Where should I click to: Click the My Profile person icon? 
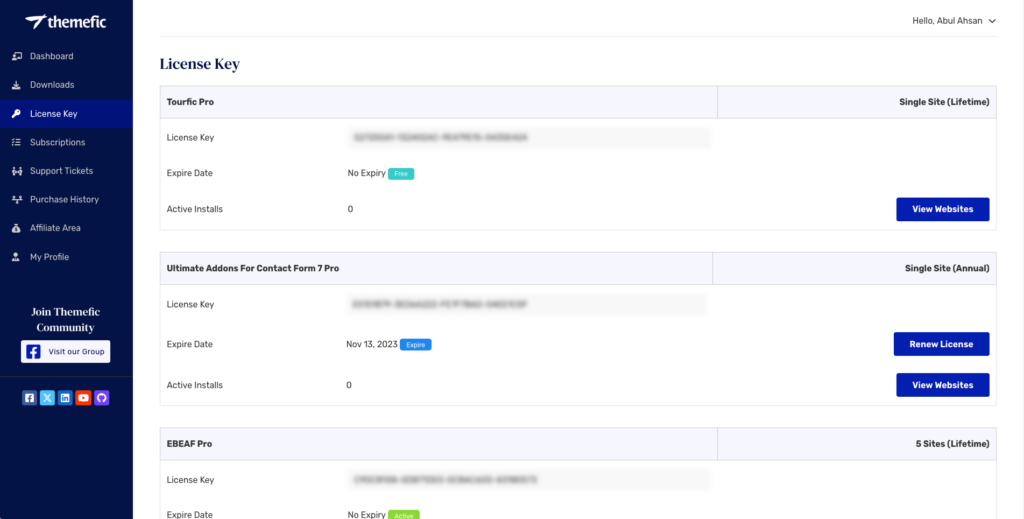click(17, 257)
